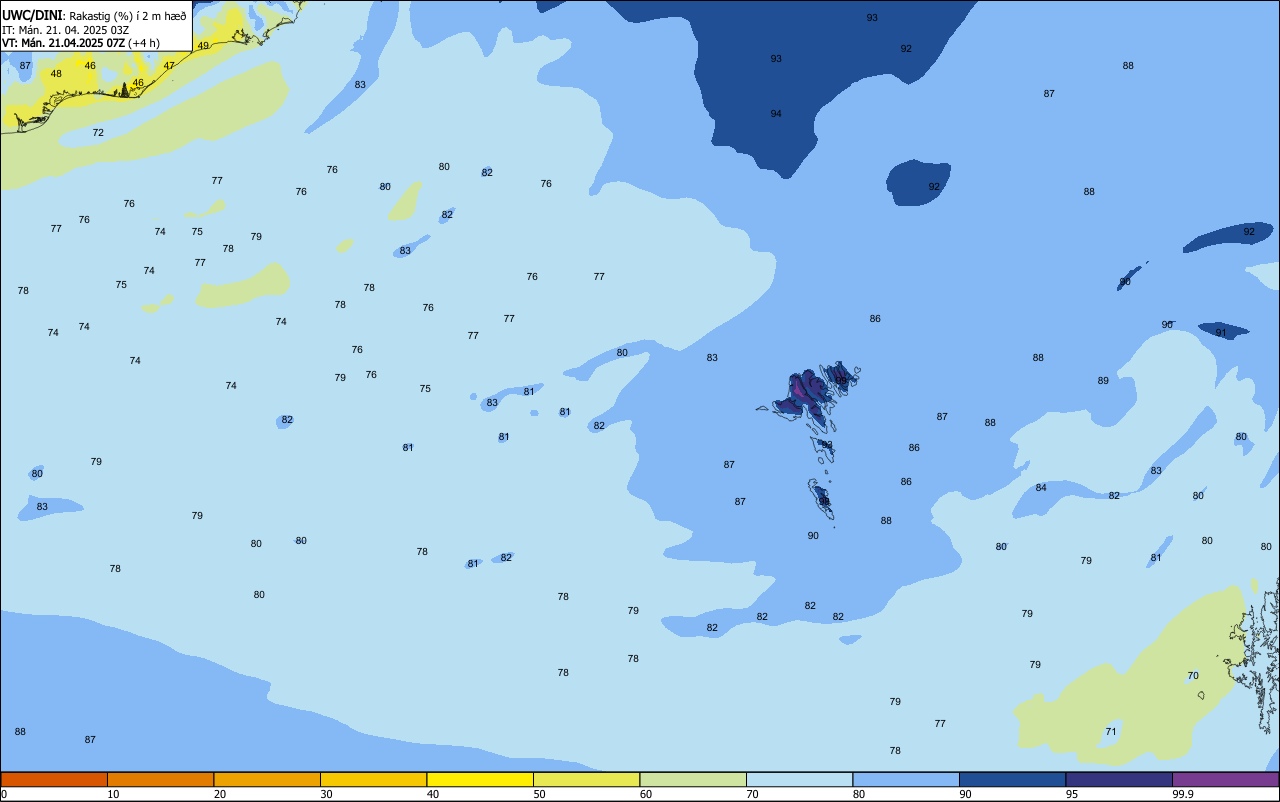1280x802 pixels.
Task: Click the map value 72 near yellow coast
Action: click(98, 133)
